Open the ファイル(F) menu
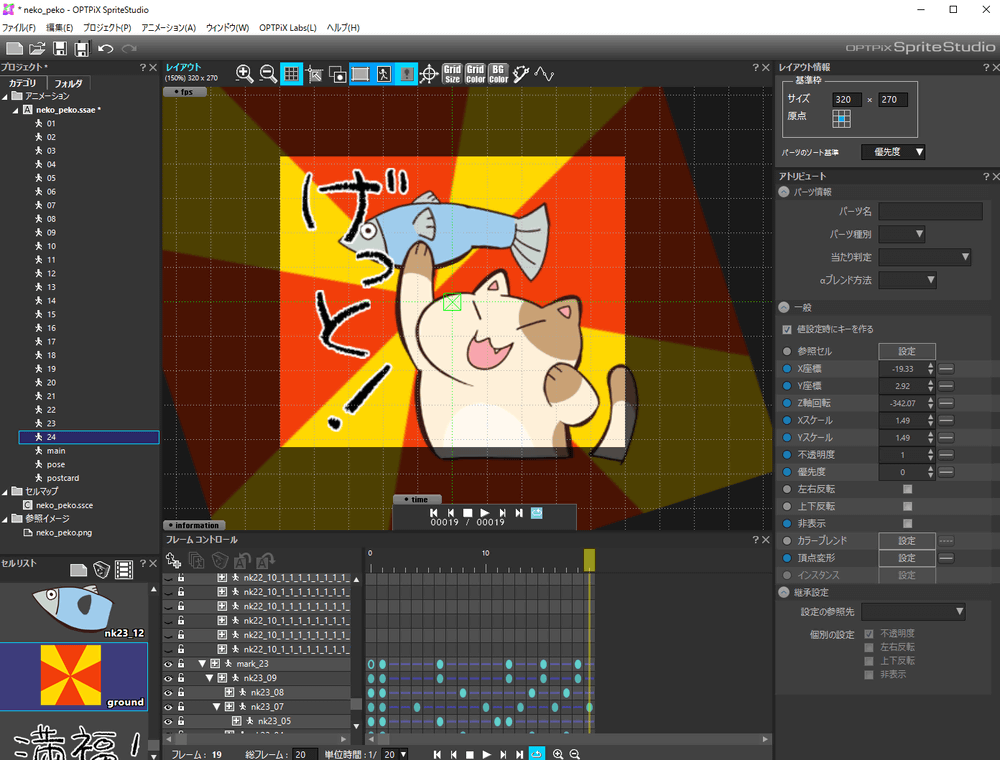Image resolution: width=1000 pixels, height=760 pixels. [x=19, y=28]
